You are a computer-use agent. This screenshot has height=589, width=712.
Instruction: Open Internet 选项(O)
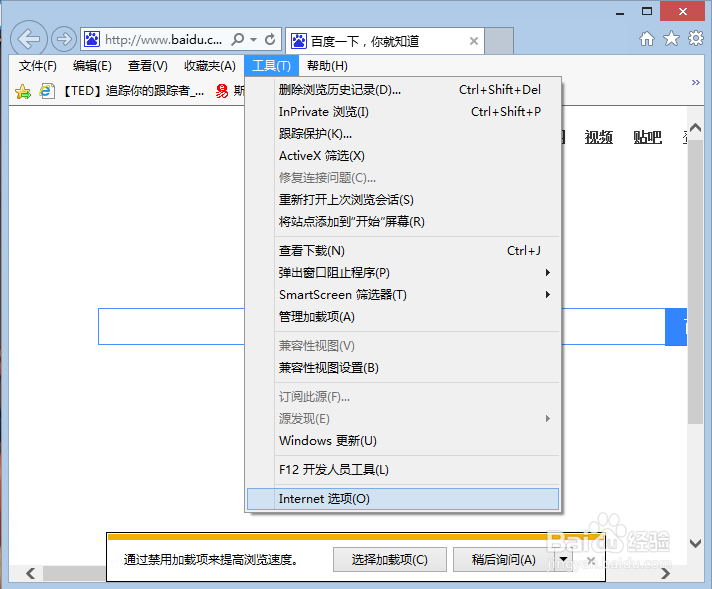point(403,499)
